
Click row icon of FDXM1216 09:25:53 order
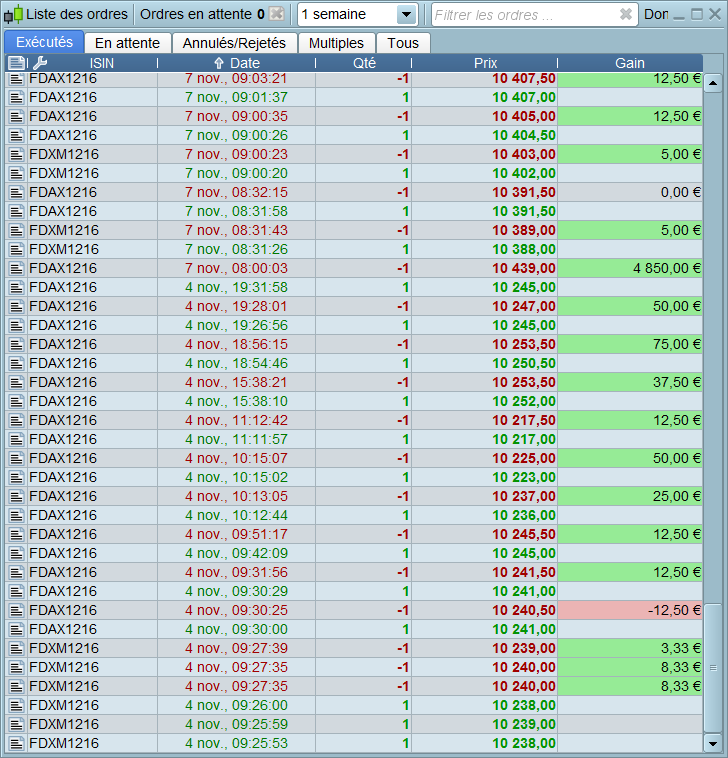tap(17, 743)
